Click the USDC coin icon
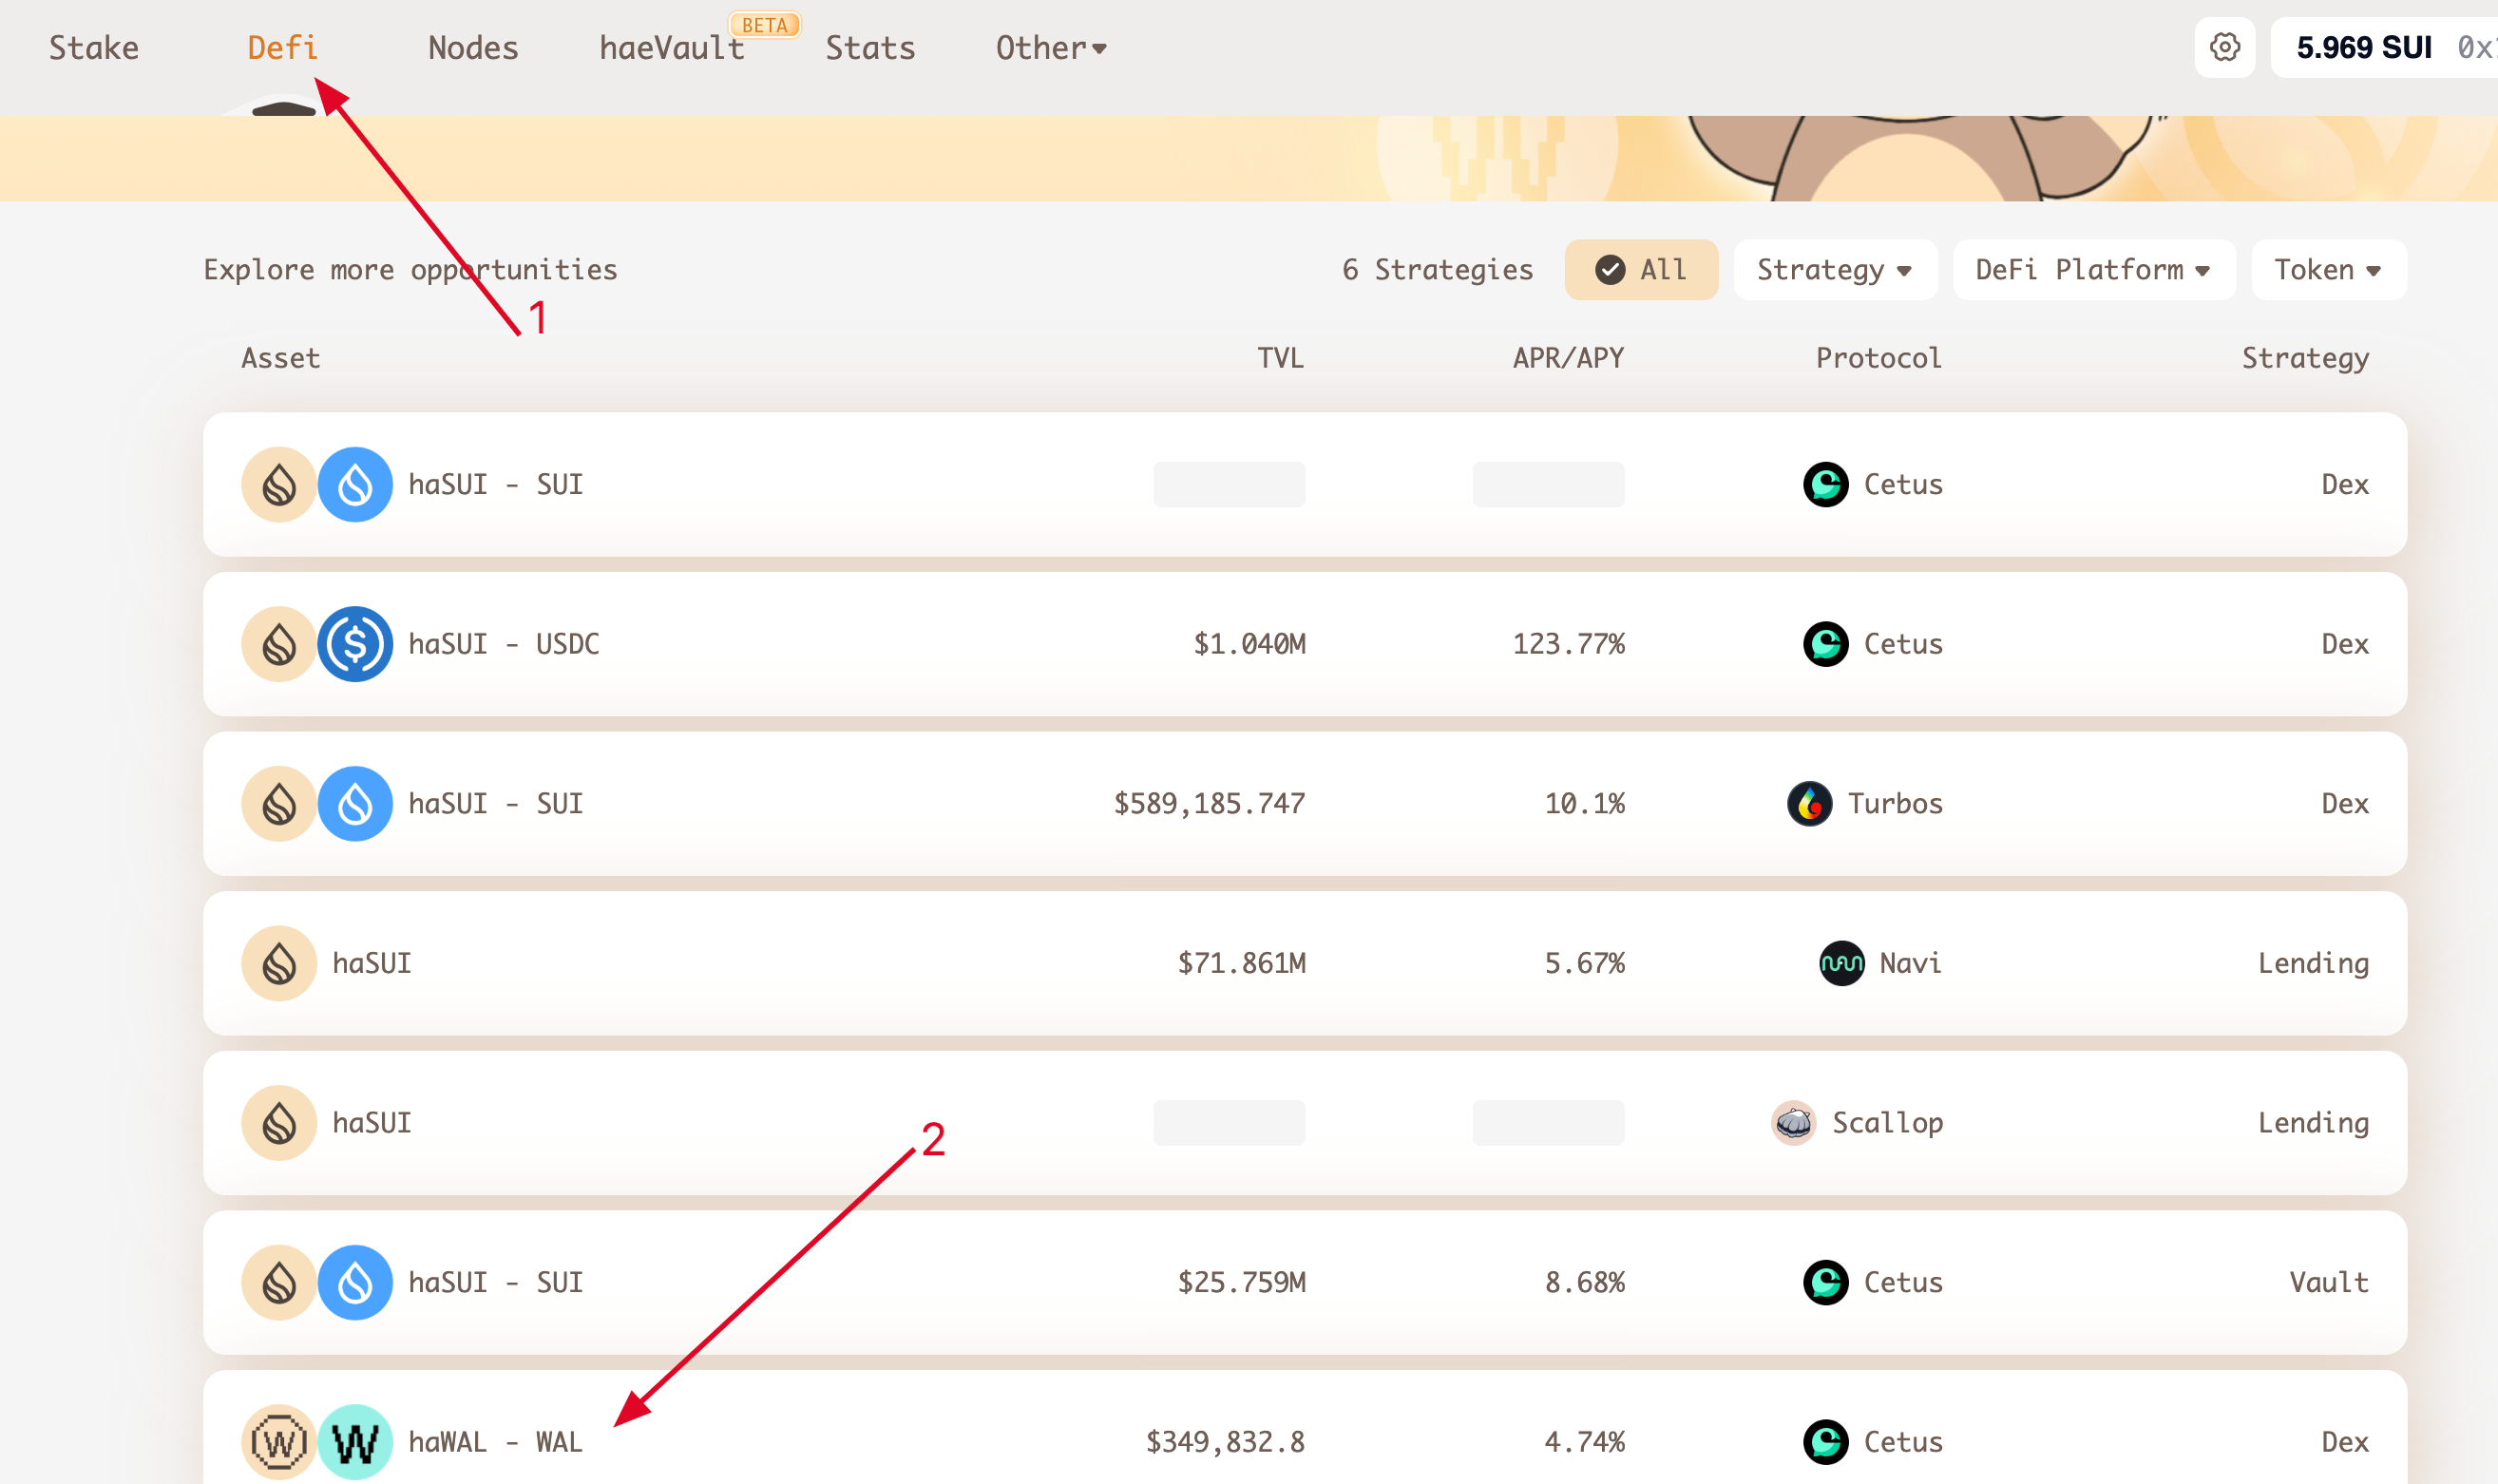Viewport: 2498px width, 1484px height. tap(355, 644)
